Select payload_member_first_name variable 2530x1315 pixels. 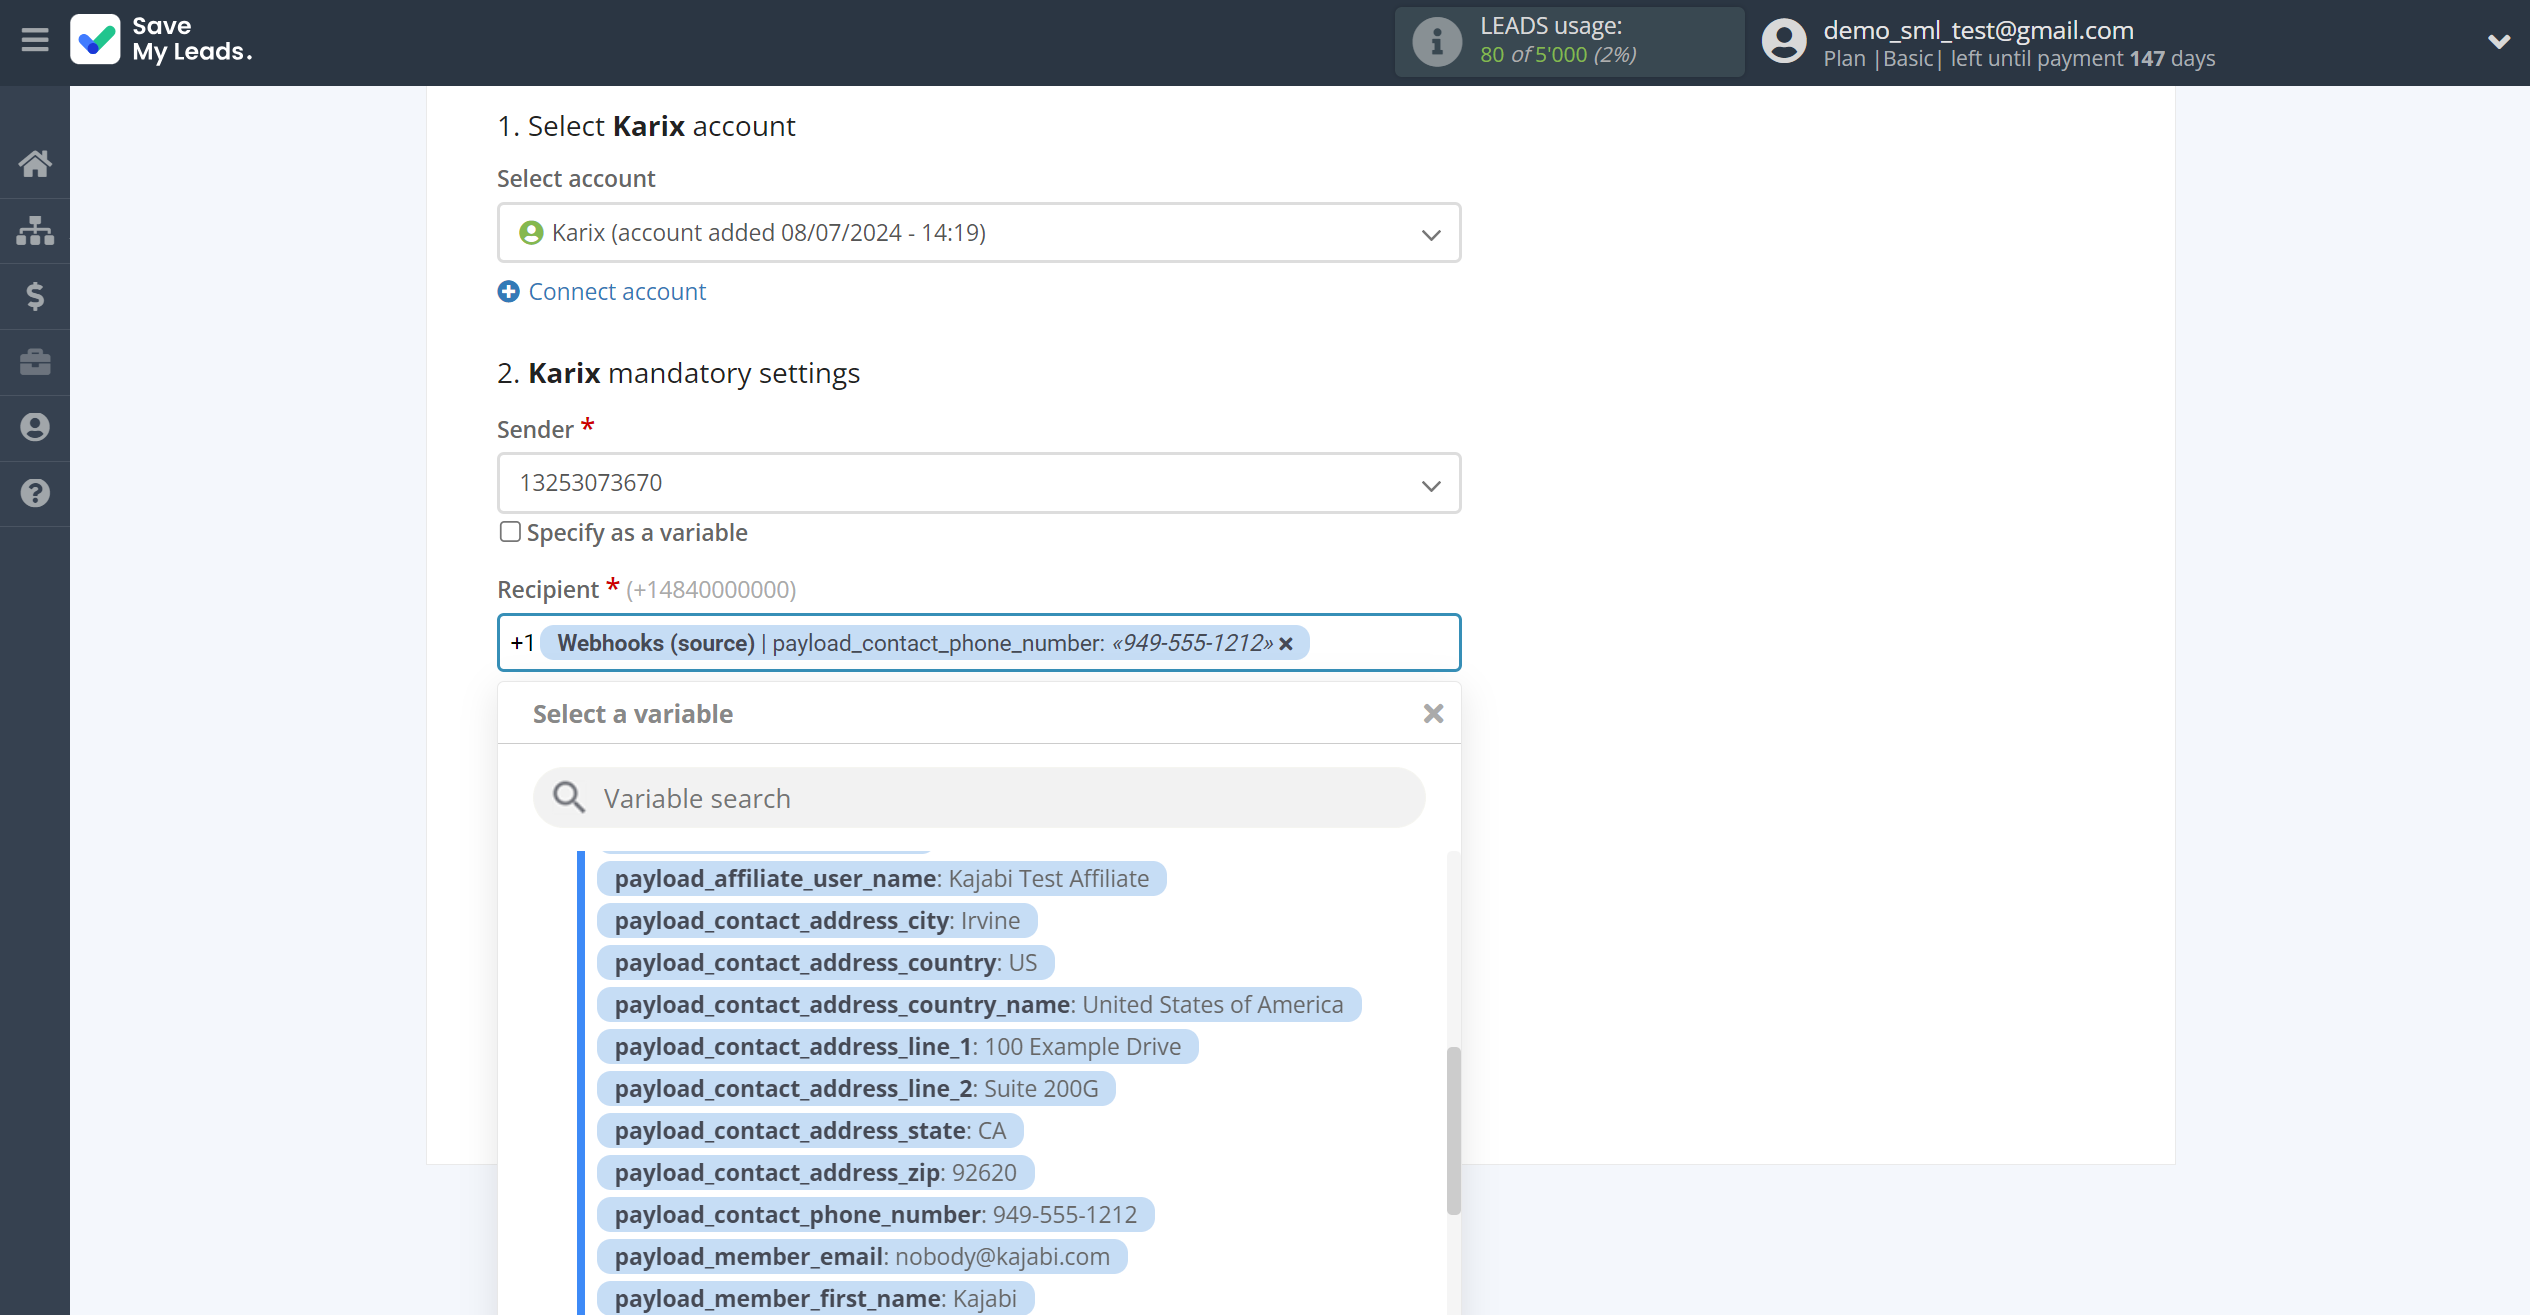point(815,1298)
